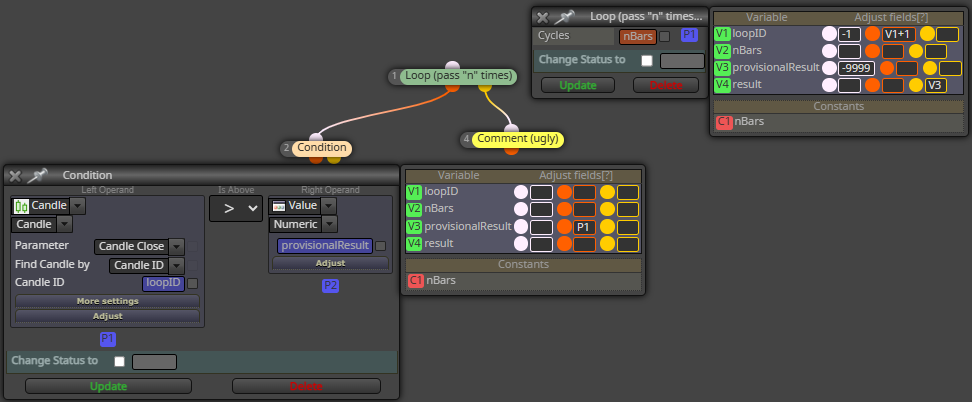
Task: Click the white input dot above the Comment node
Action: (x=511, y=129)
